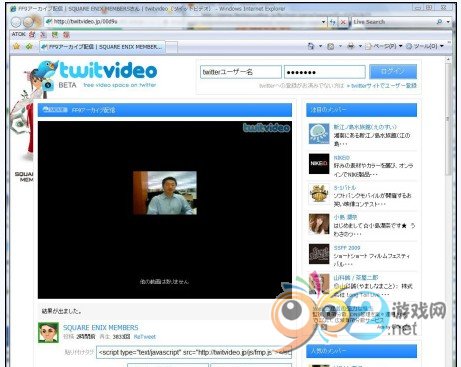Click the IE Forward navigation button
This screenshot has height=367, width=461.
point(29,22)
